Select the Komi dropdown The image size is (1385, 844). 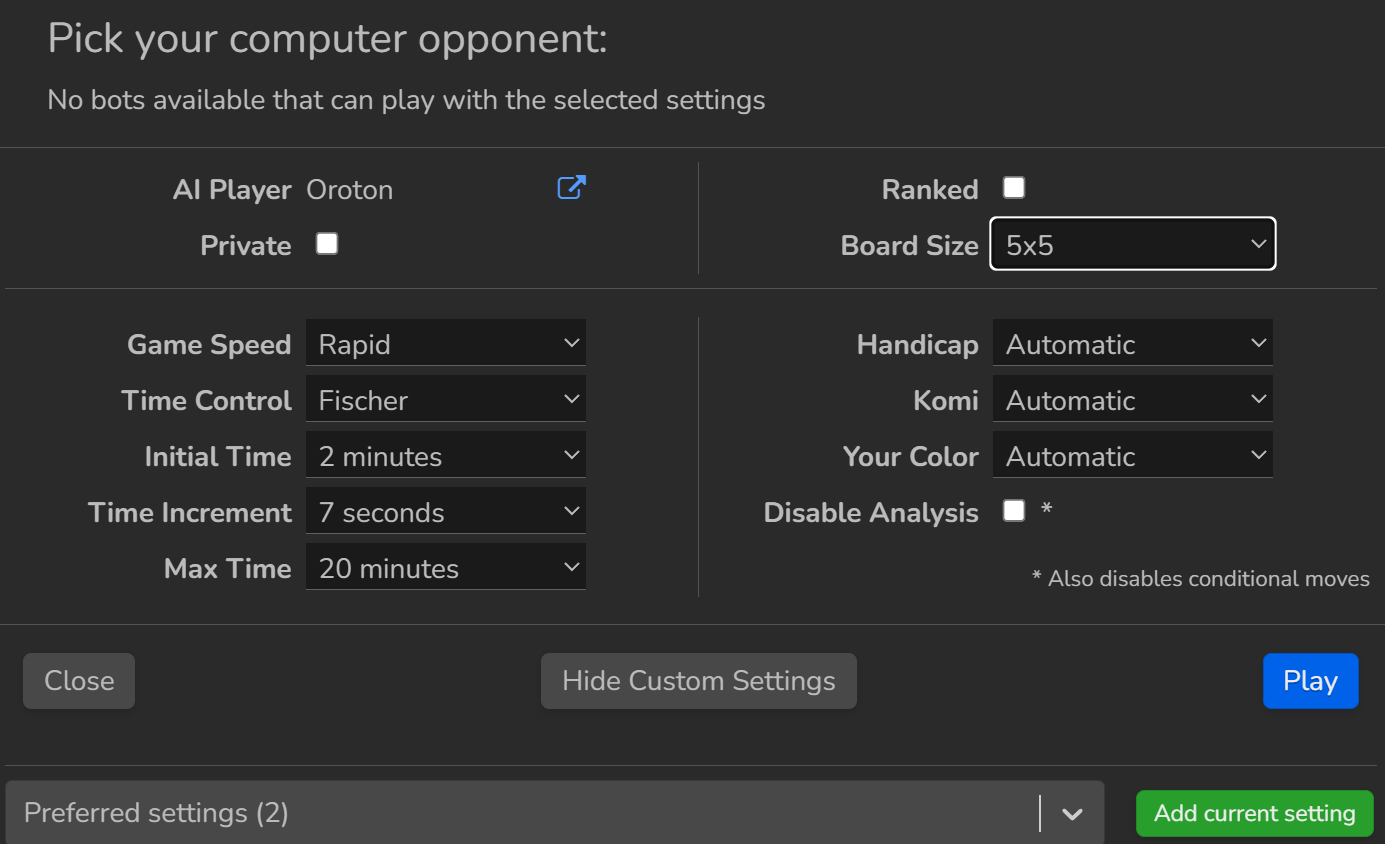1132,400
